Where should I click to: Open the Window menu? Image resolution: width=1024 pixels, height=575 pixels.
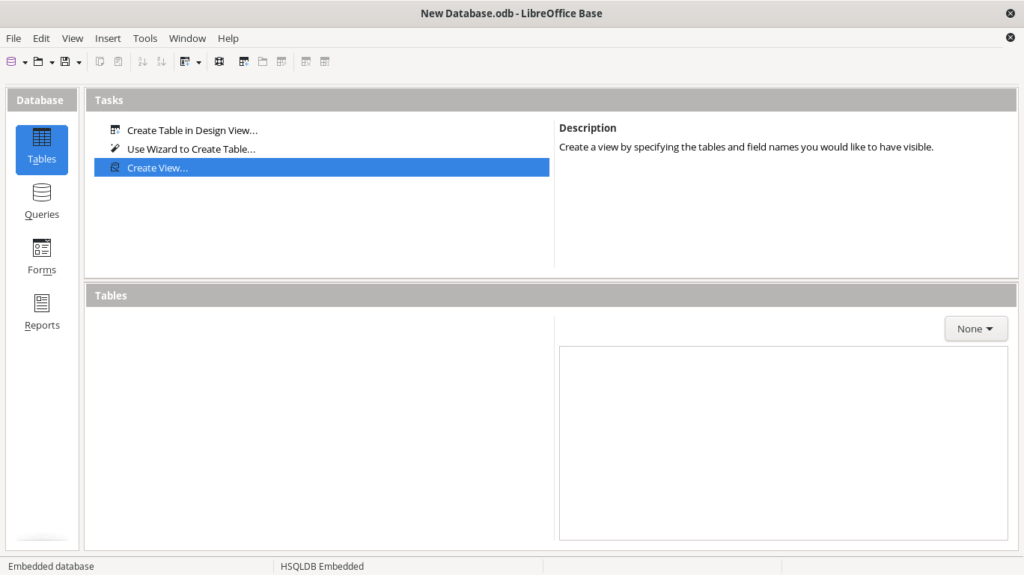click(187, 38)
